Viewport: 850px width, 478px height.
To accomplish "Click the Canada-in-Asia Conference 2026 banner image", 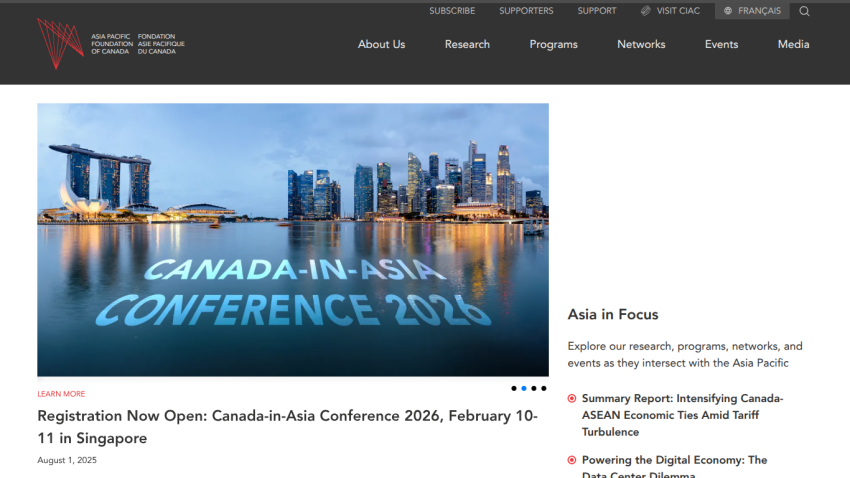I will 293,240.
